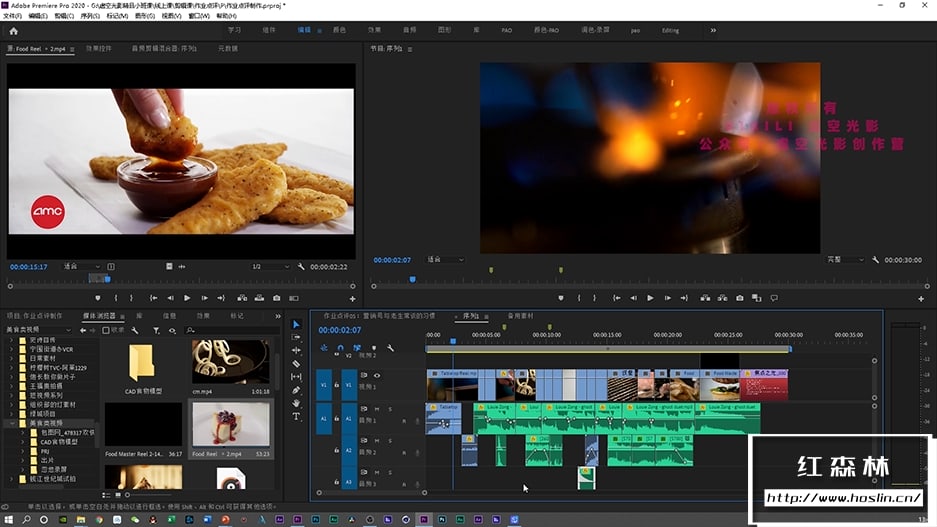The image size is (937, 527).
Task: Click the filter icon in Media Browser
Action: [156, 330]
